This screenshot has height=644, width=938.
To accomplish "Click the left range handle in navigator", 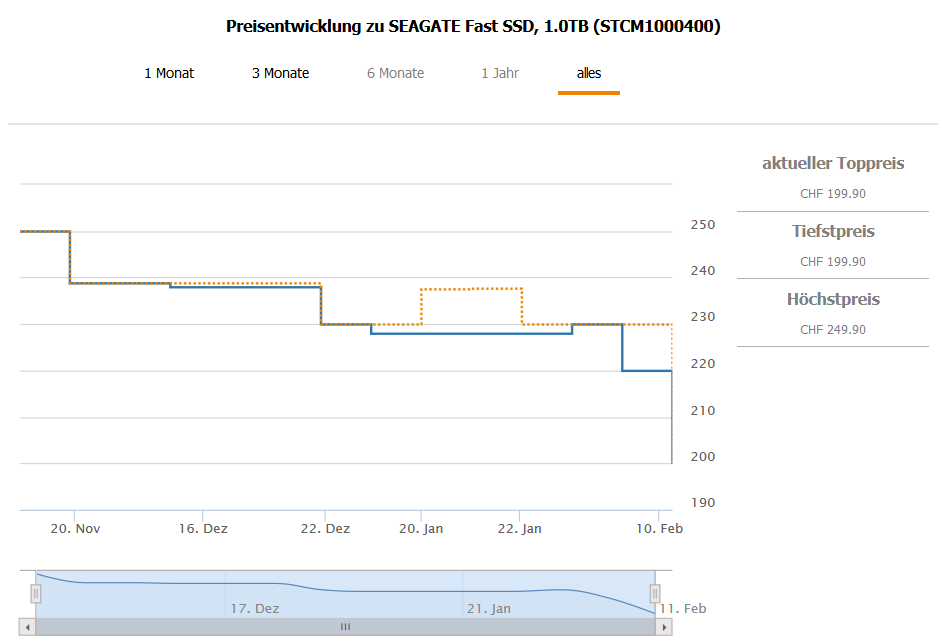I will pyautogui.click(x=36, y=594).
